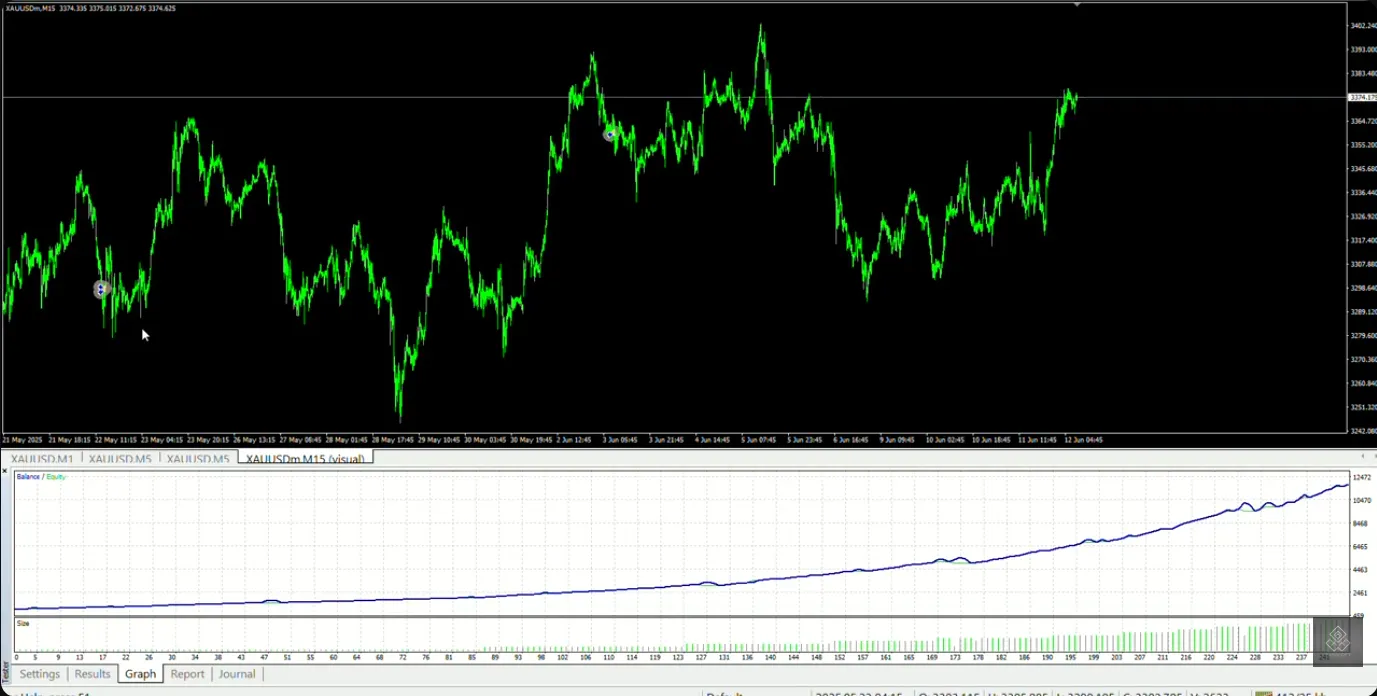Click the Size label in the volume histogram

[23, 623]
